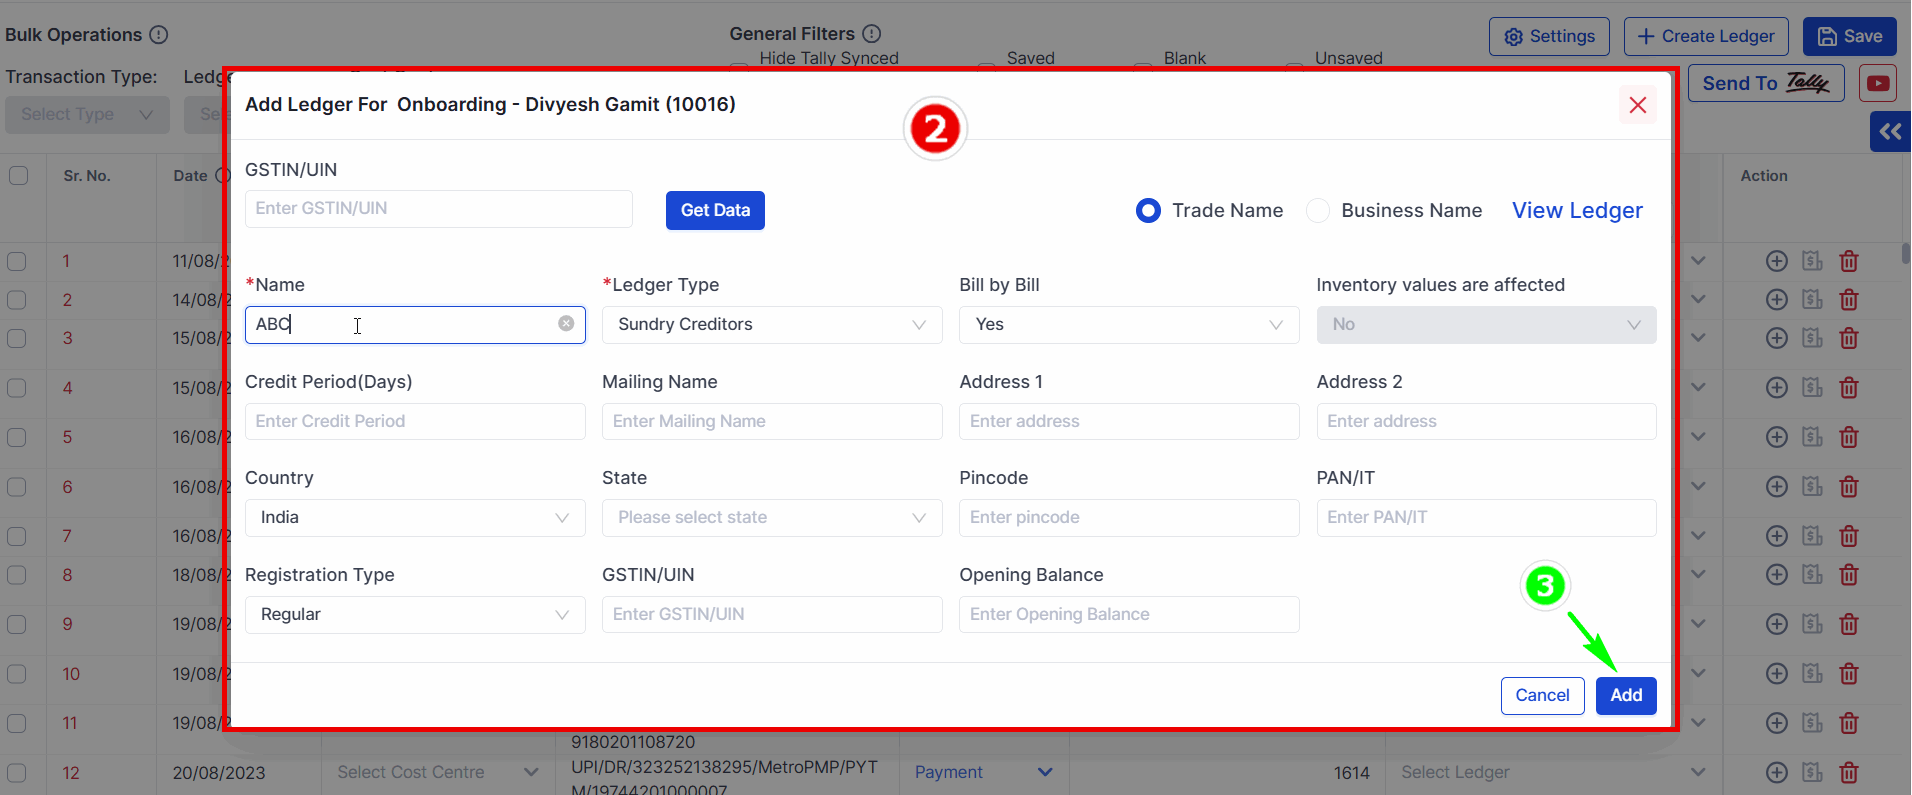
Task: Click the PAN/IT input field
Action: pyautogui.click(x=1486, y=517)
